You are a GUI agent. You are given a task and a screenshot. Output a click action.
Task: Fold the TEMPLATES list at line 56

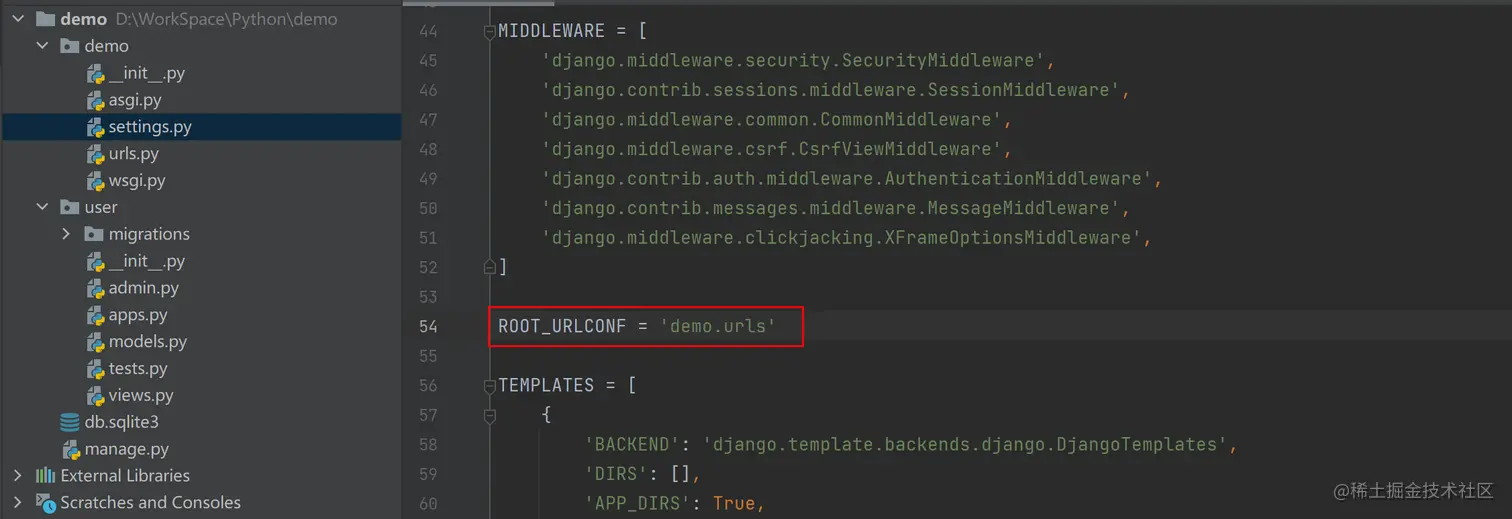click(490, 385)
